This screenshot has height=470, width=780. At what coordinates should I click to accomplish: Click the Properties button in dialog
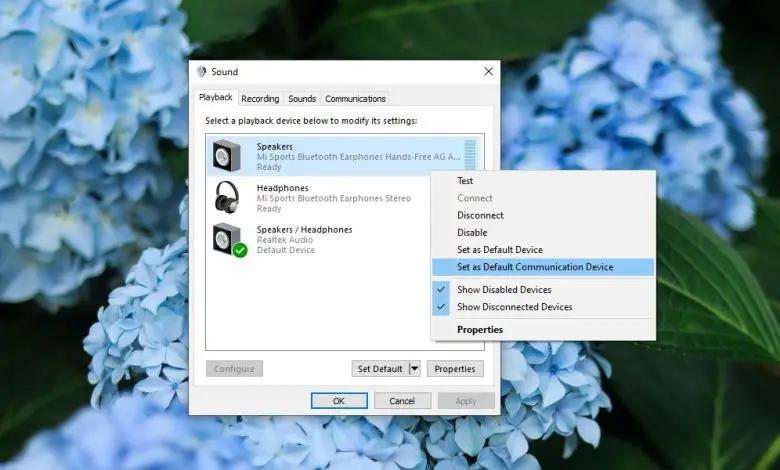(x=455, y=369)
